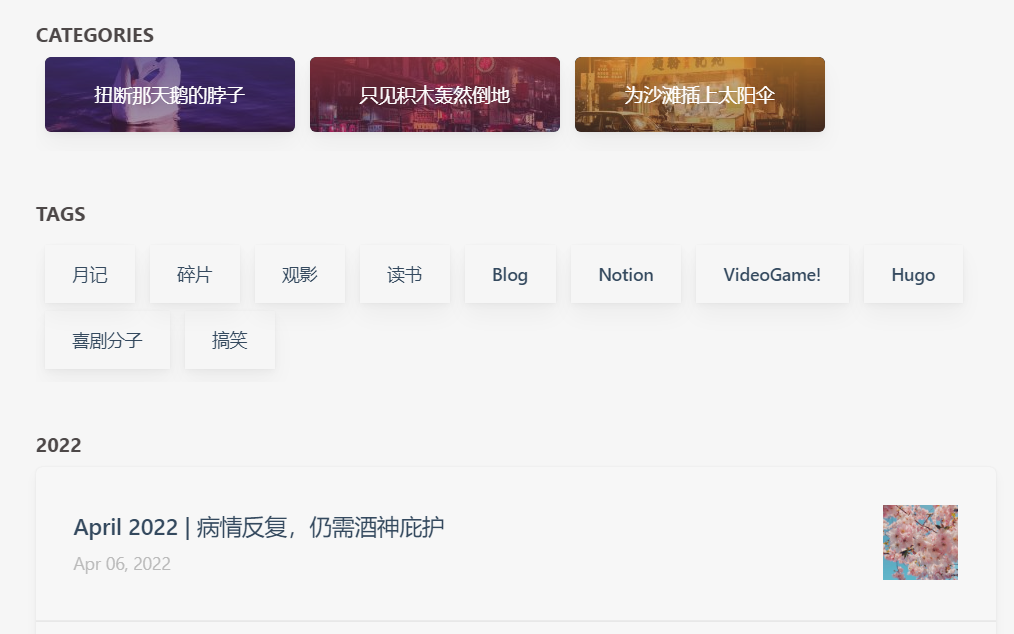Open the 只见积木轰然倒地 category card
Image resolution: width=1014 pixels, height=634 pixels.
(x=435, y=94)
